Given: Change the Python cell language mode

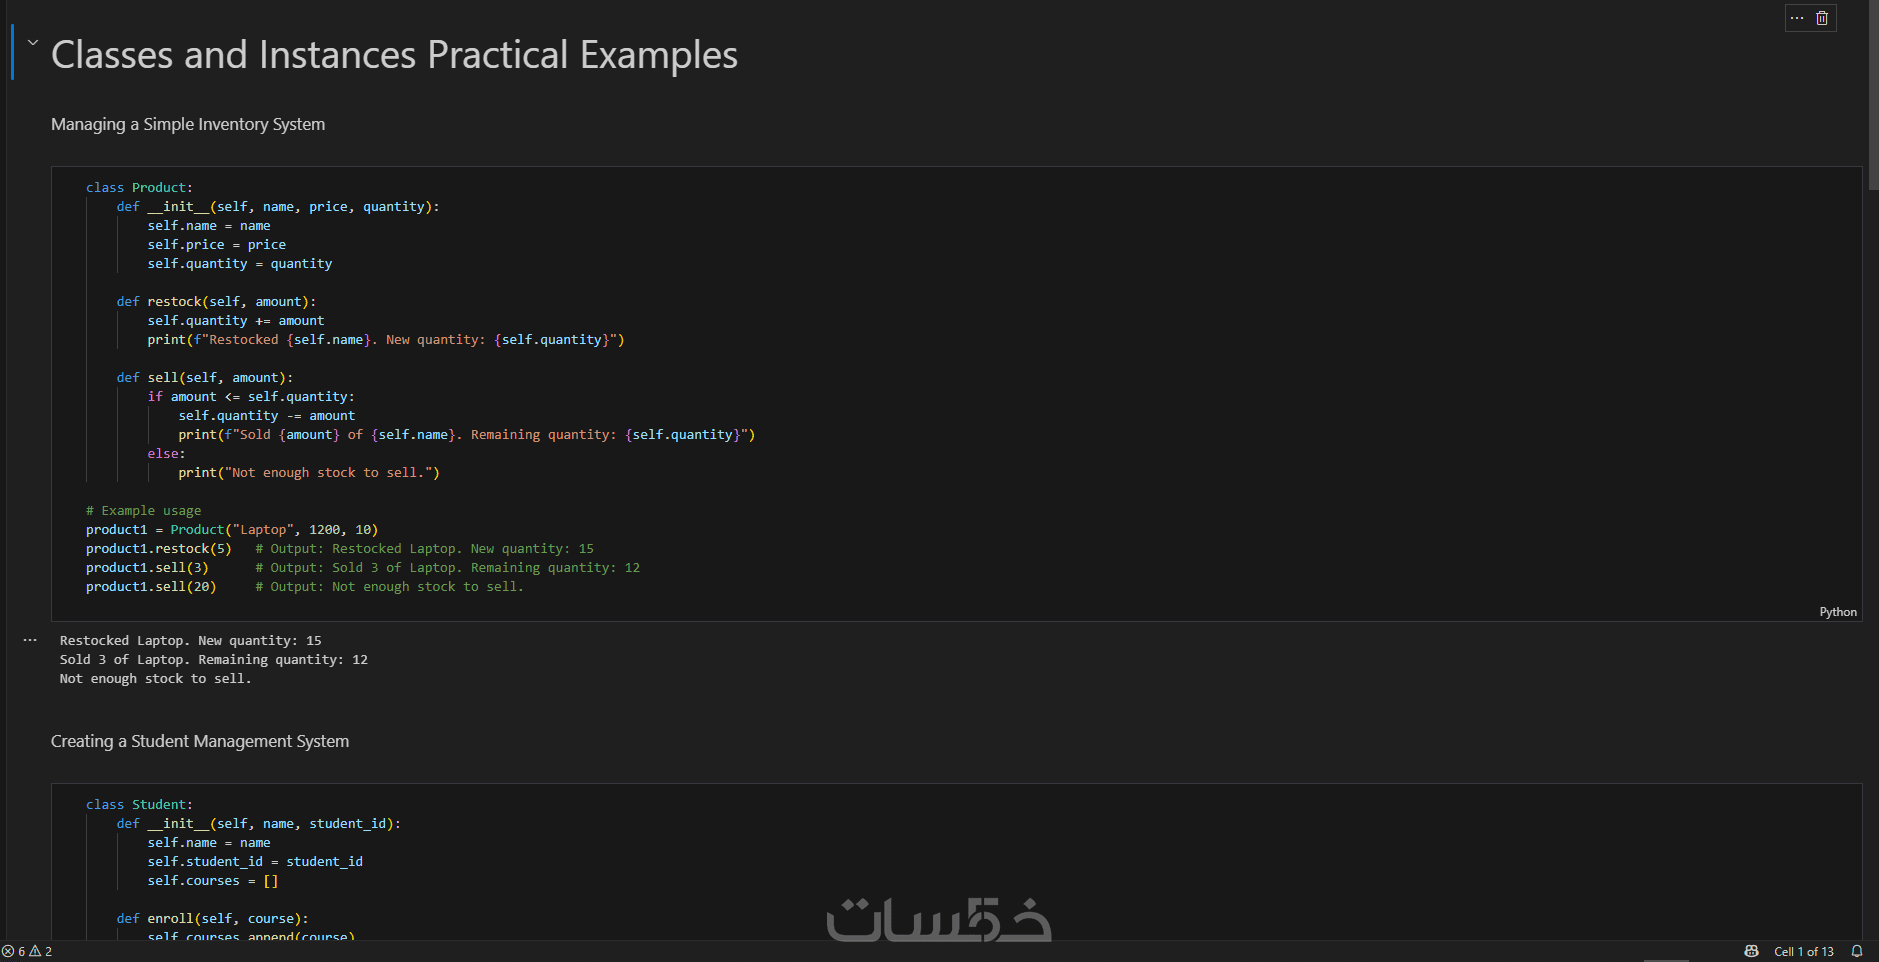Looking at the screenshot, I should [1837, 612].
